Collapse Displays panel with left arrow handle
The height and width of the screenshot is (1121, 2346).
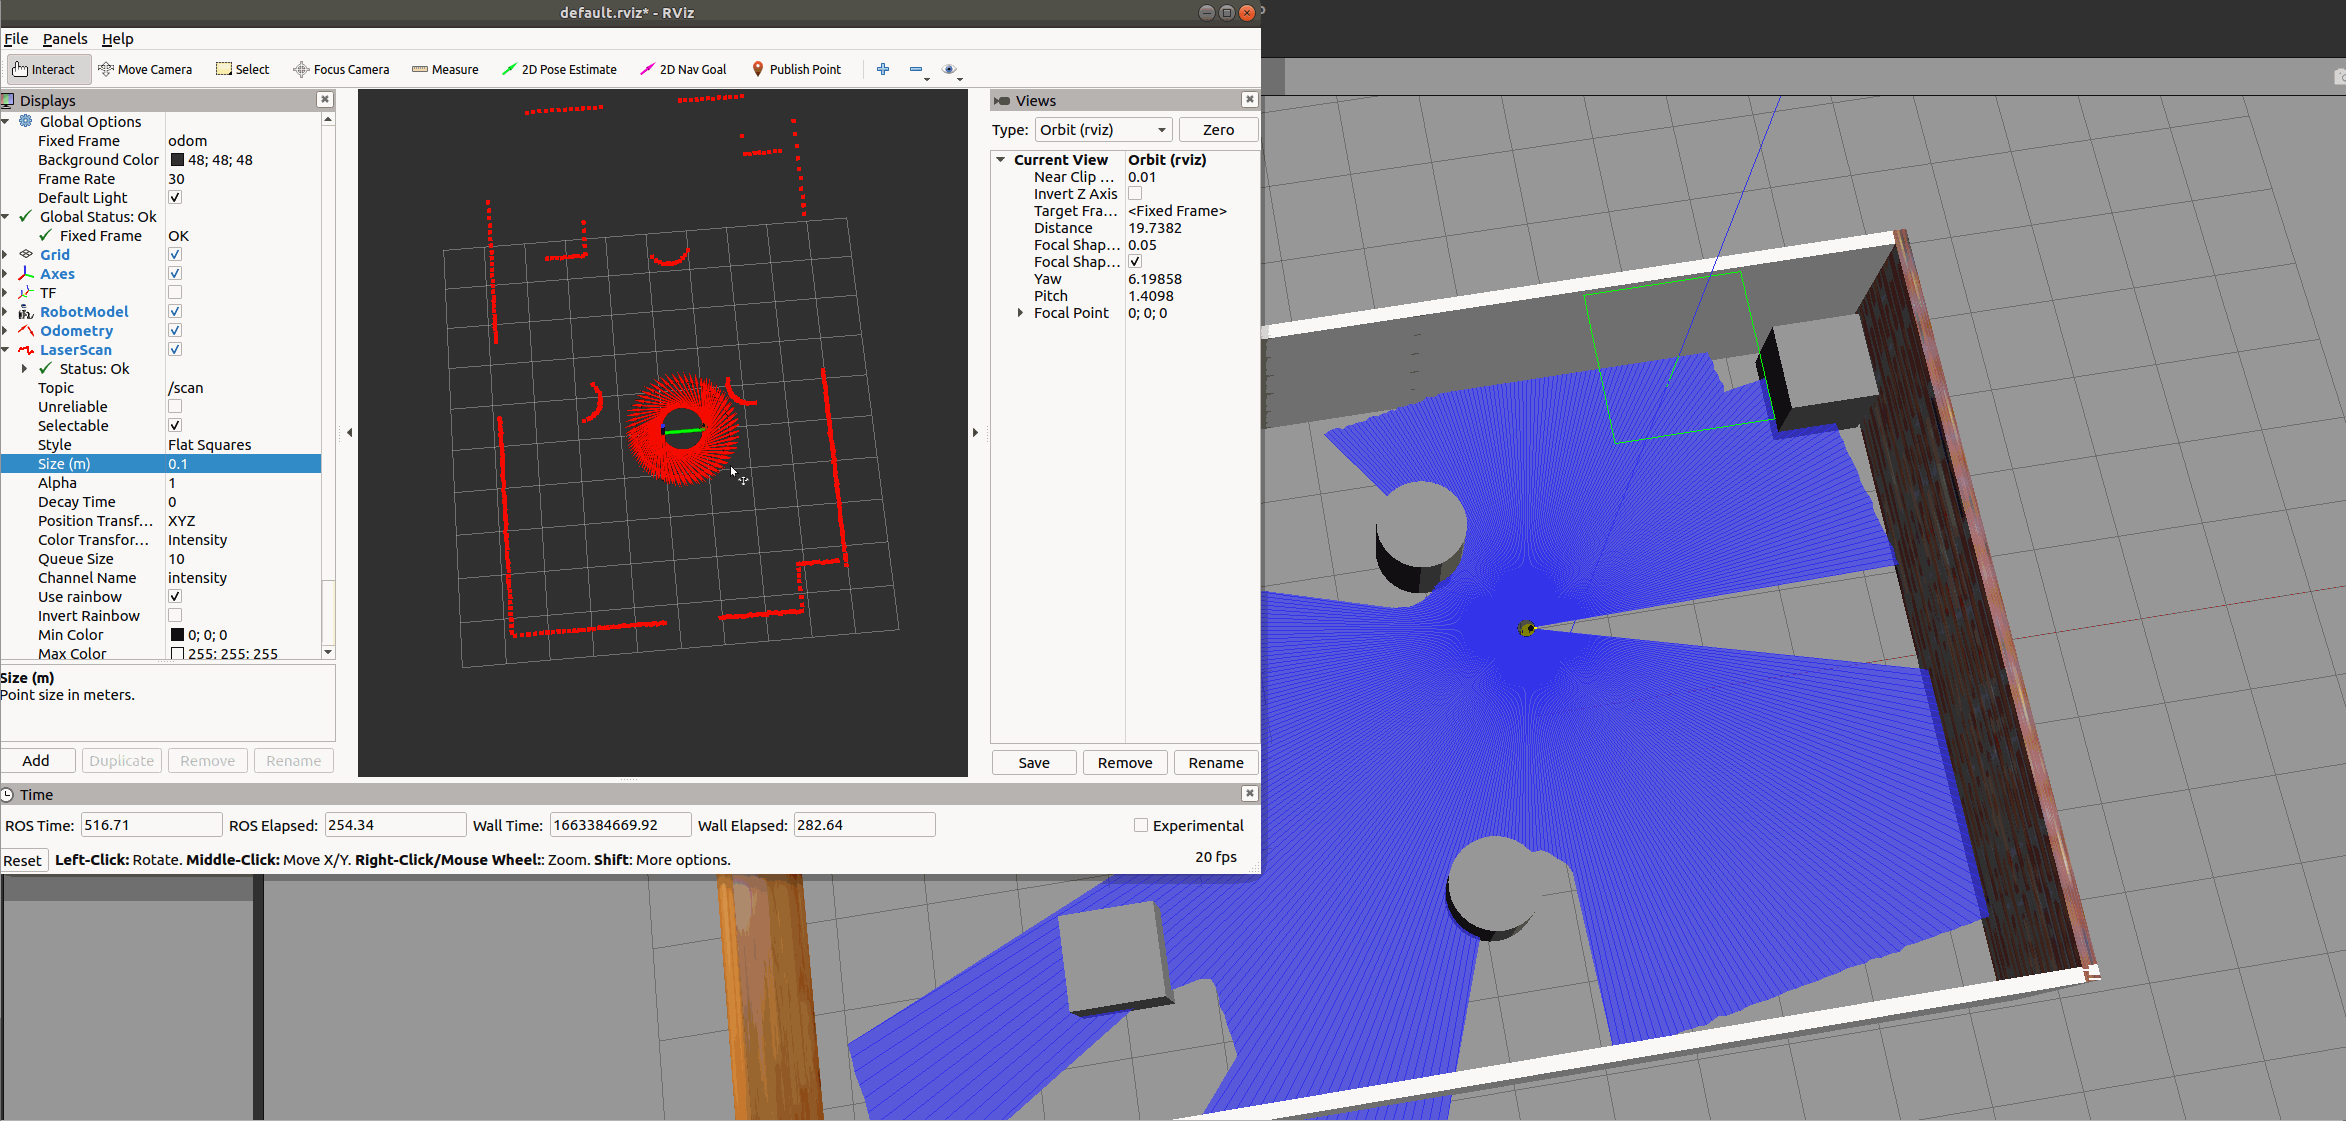click(x=349, y=433)
